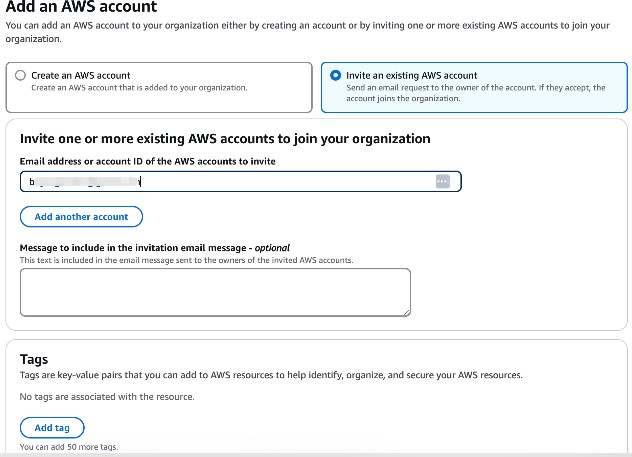Click the Invite one or more existing accounts heading

(x=225, y=139)
